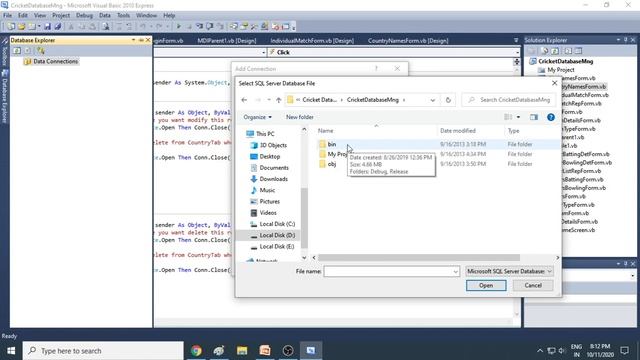Open File Explorer from the taskbar

coord(242,351)
